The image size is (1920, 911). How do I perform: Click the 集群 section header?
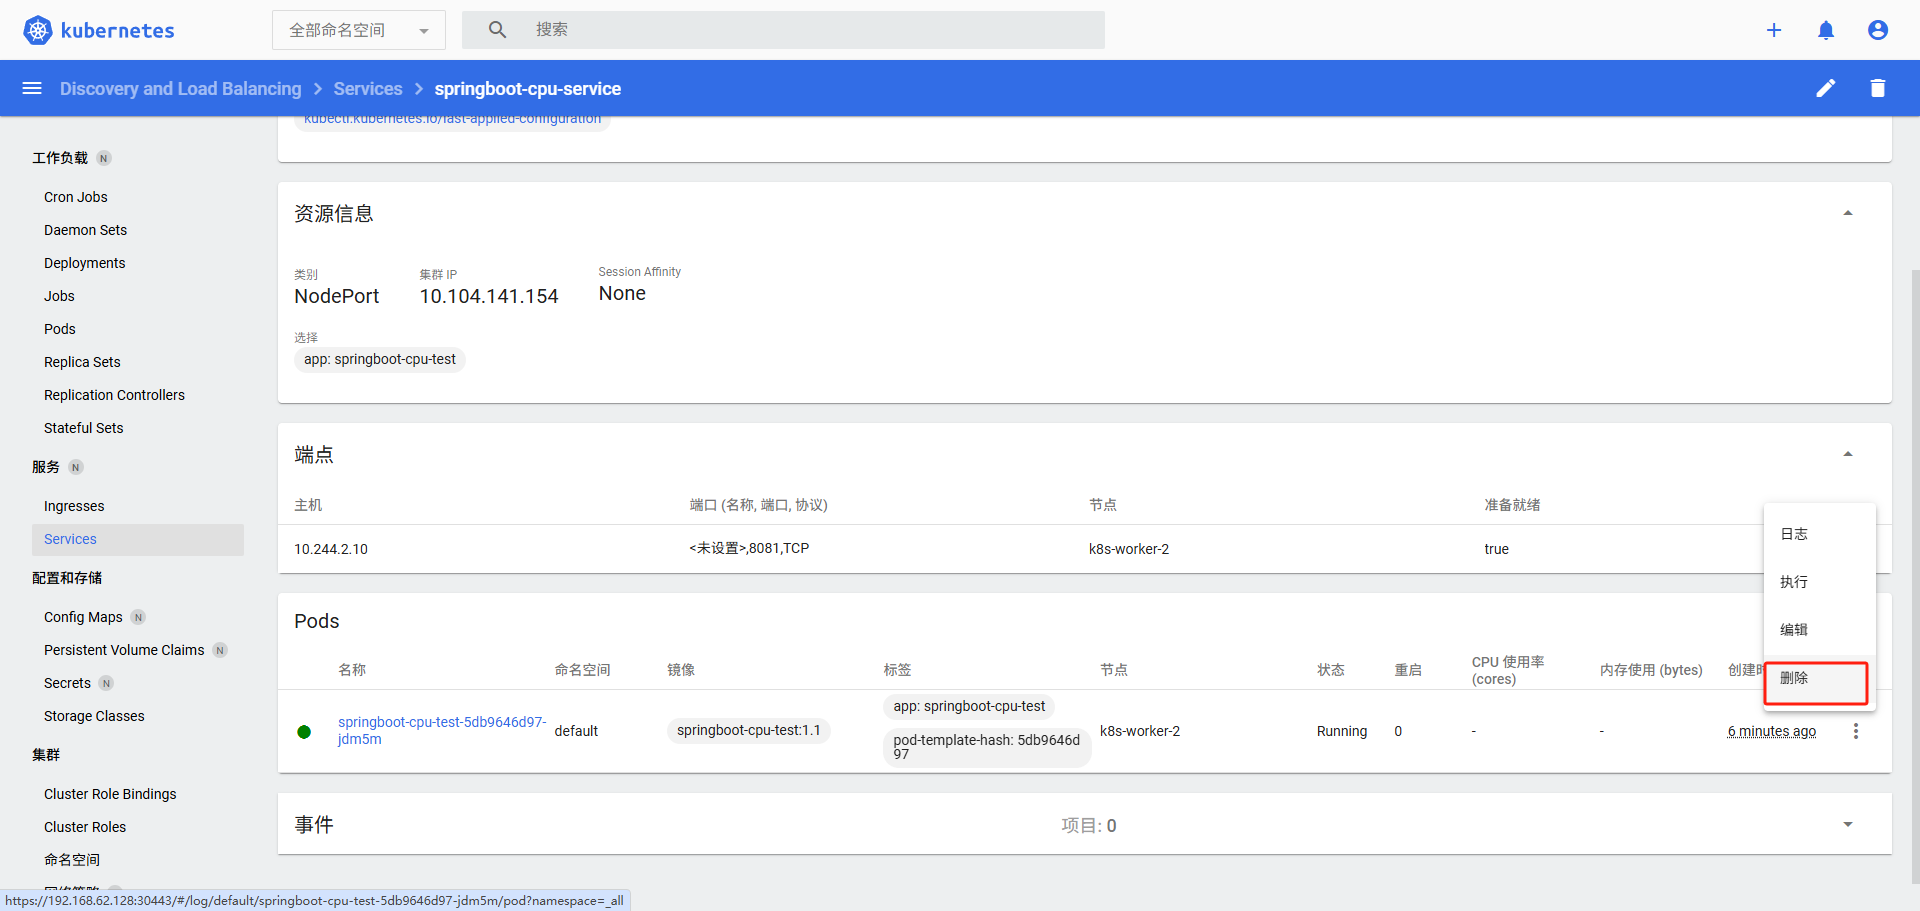pos(46,755)
